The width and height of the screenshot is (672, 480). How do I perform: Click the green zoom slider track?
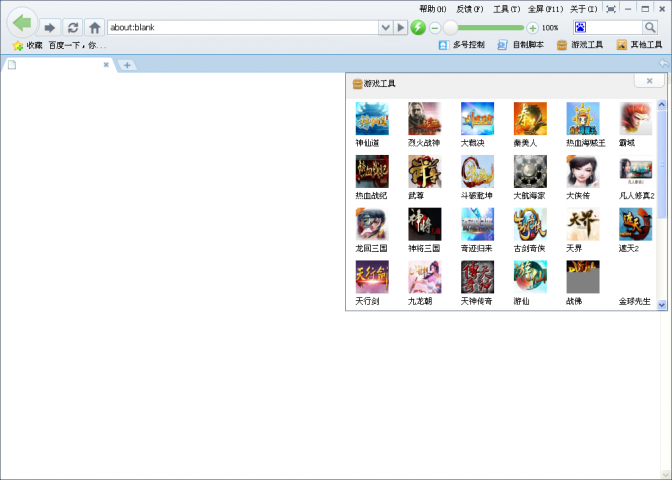click(x=491, y=28)
